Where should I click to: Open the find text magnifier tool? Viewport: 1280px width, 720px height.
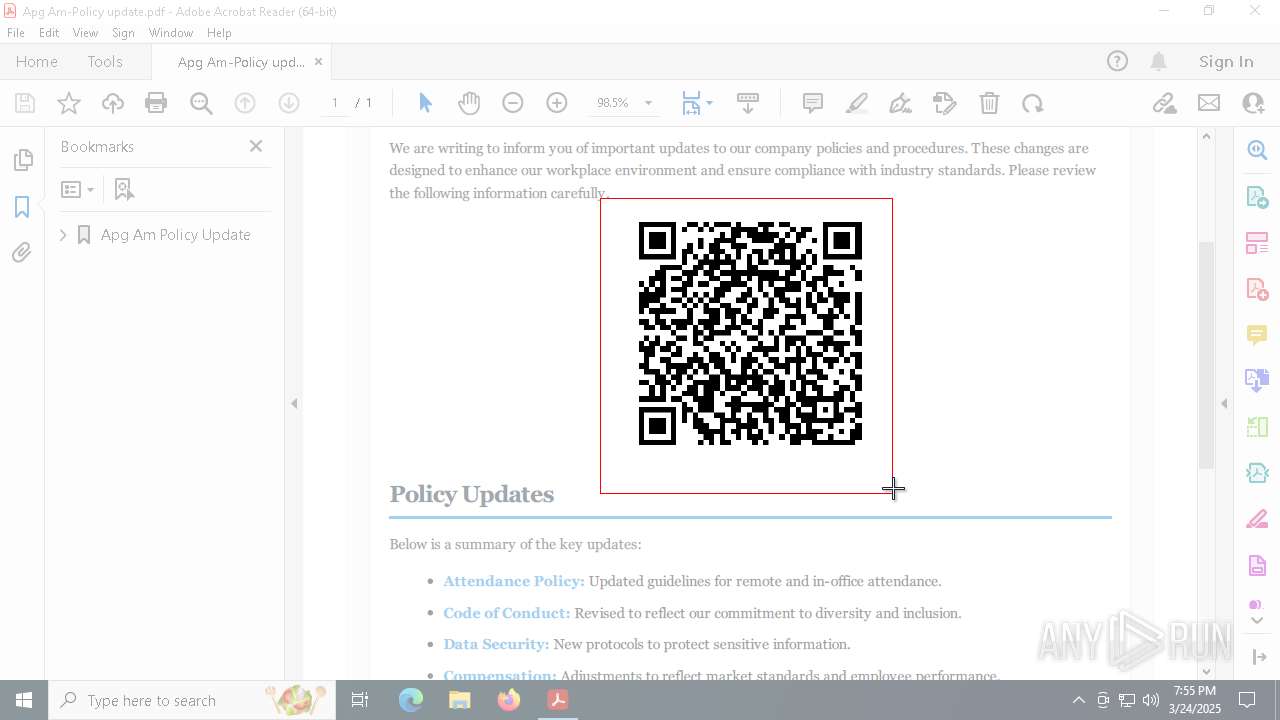[x=201, y=103]
